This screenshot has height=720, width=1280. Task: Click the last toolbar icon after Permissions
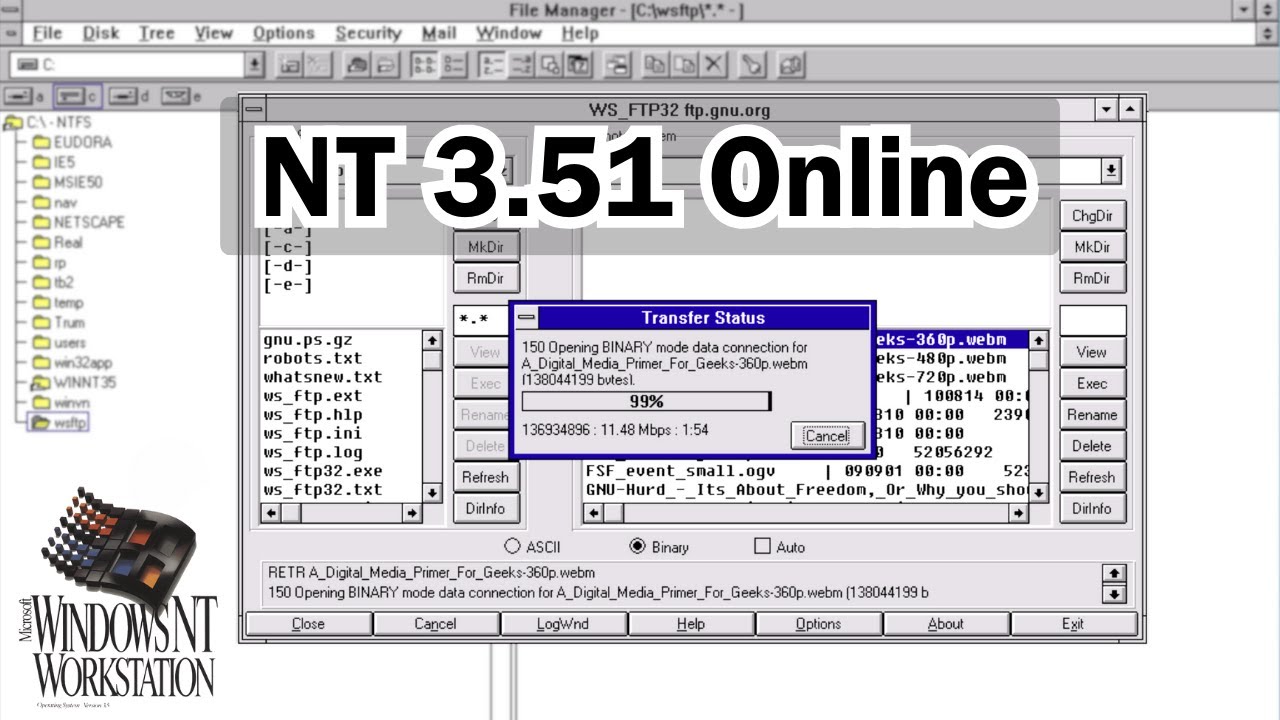(x=792, y=65)
